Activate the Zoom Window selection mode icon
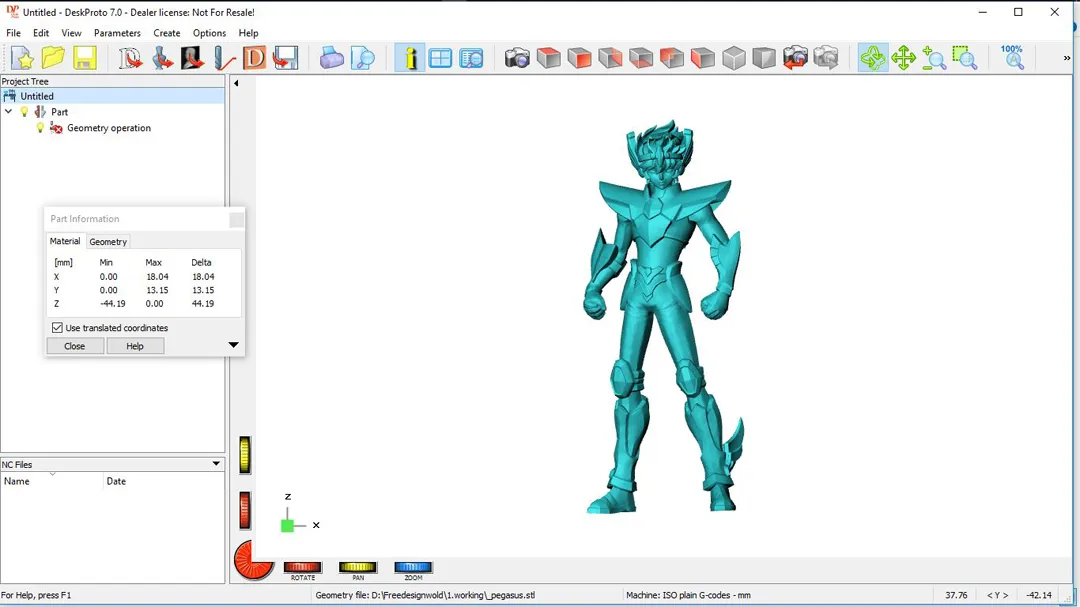Image resolution: width=1080 pixels, height=607 pixels. tap(965, 58)
